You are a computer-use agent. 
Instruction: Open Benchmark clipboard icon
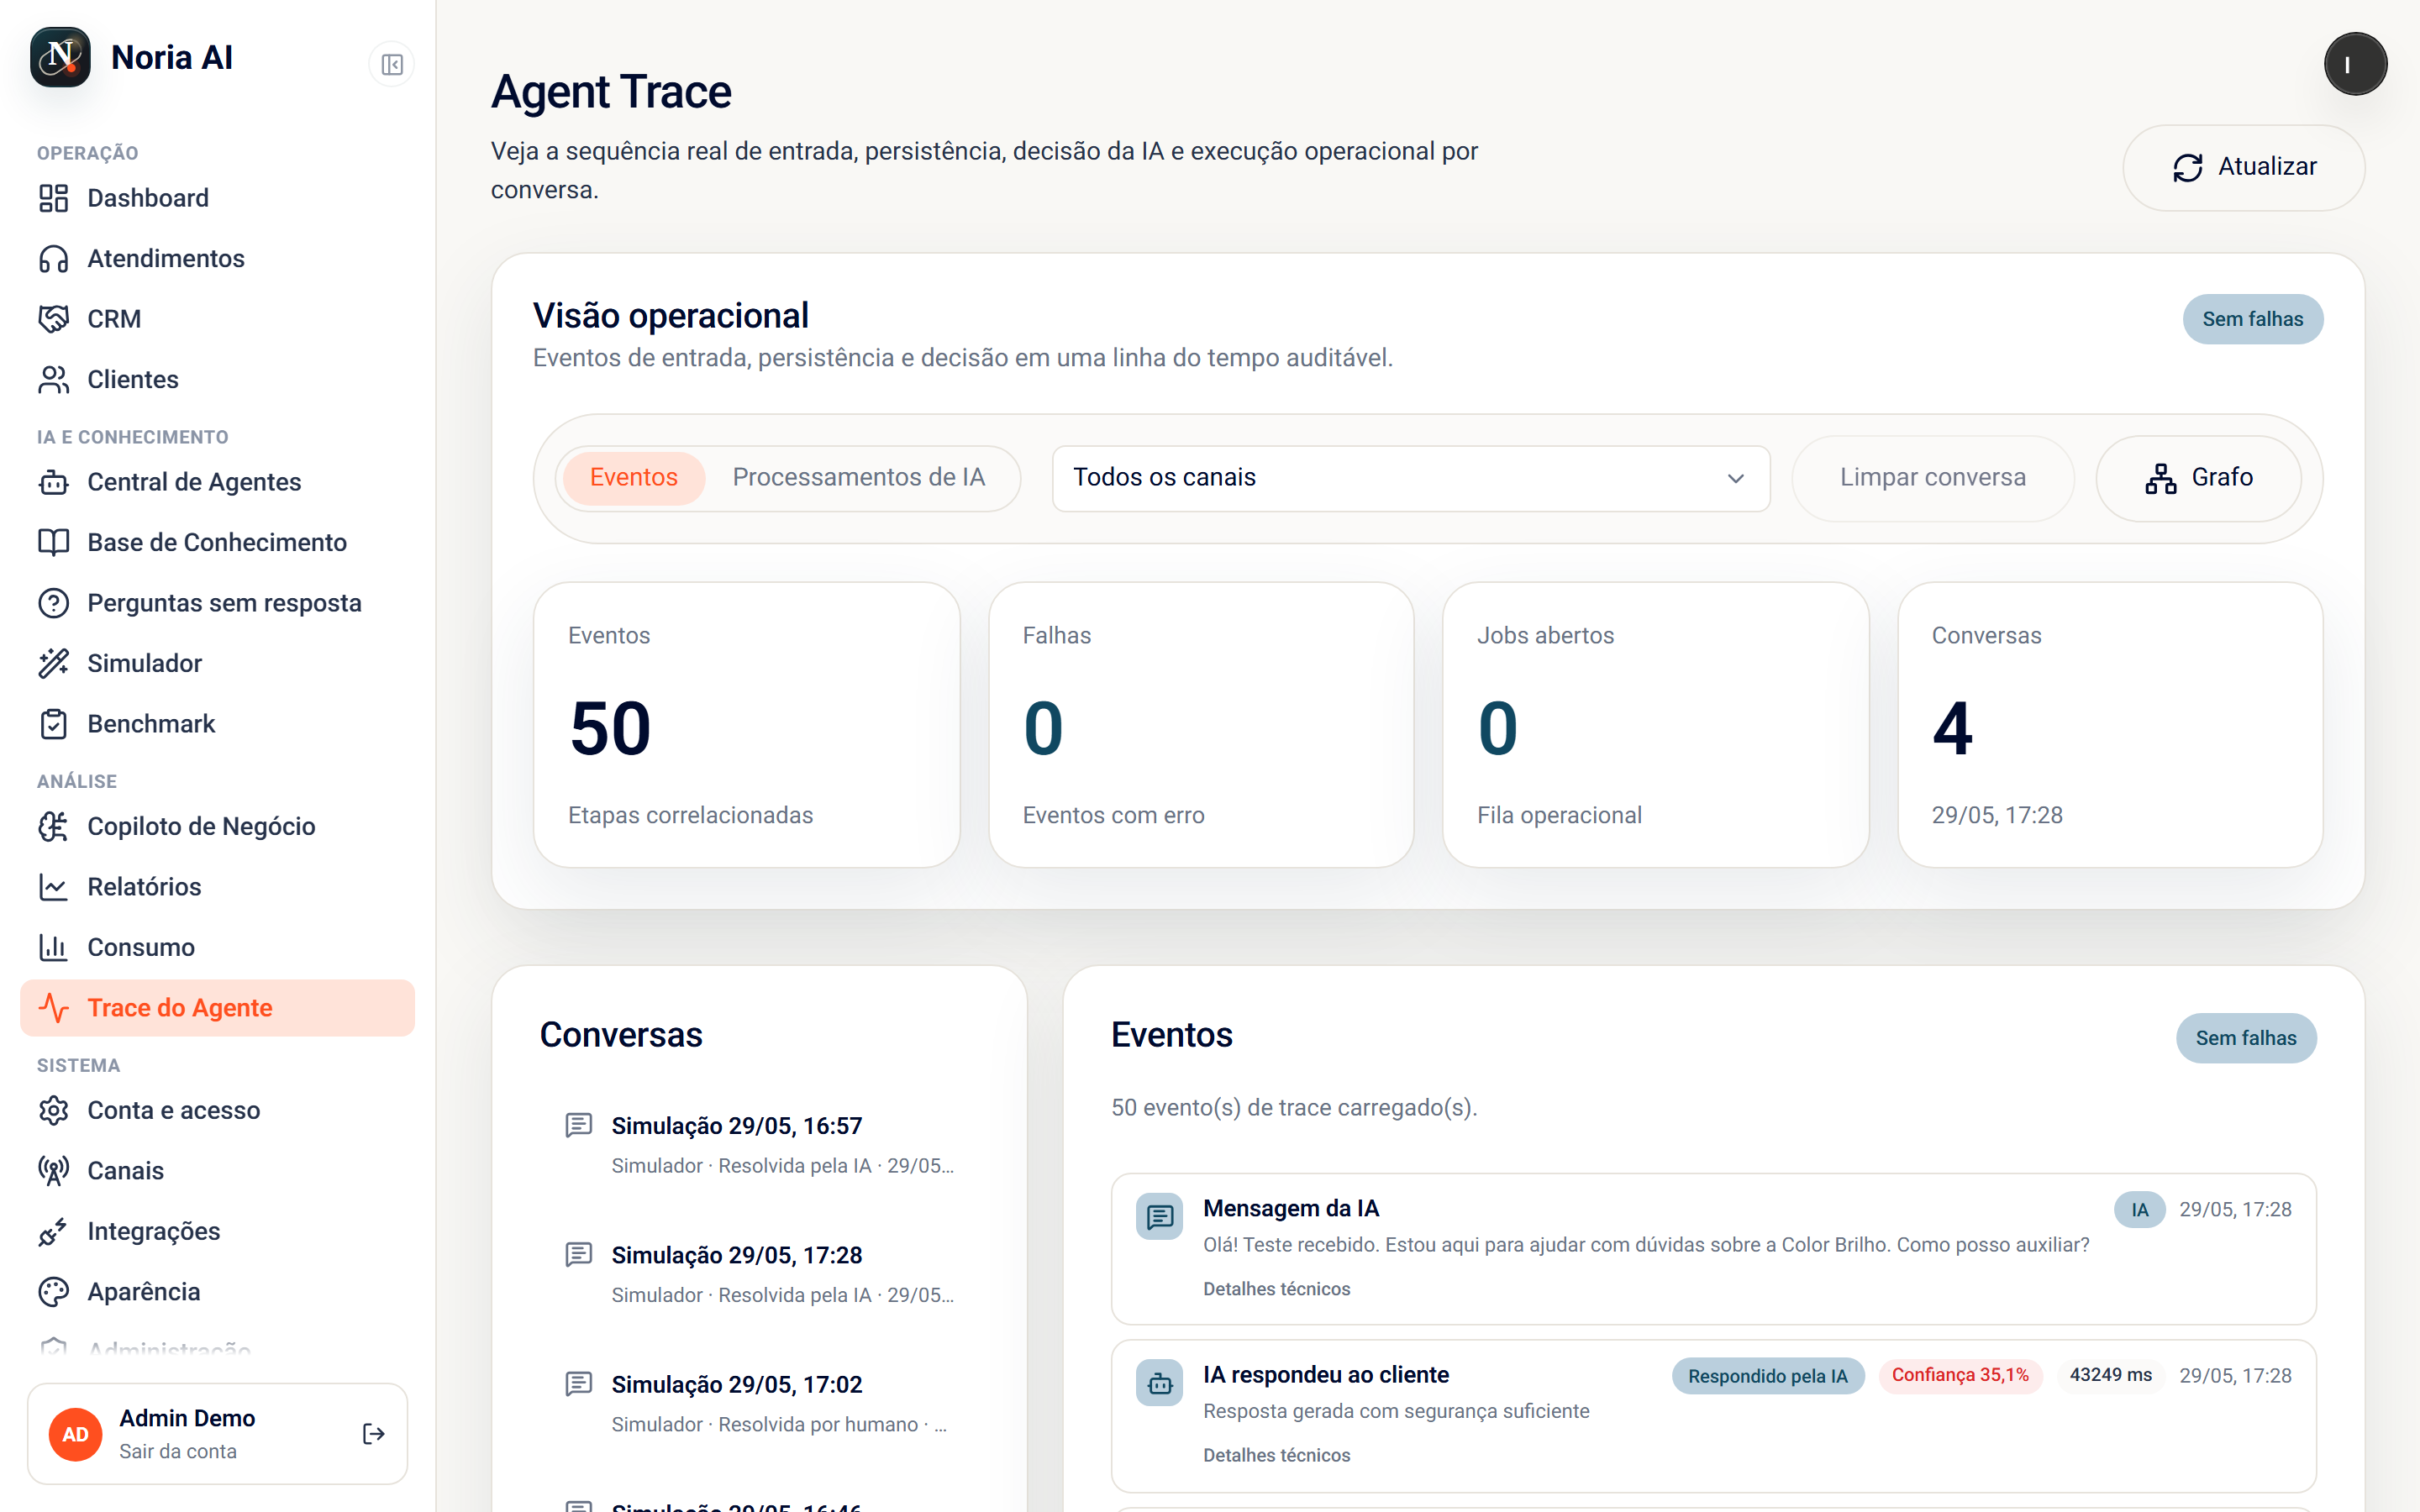point(53,724)
